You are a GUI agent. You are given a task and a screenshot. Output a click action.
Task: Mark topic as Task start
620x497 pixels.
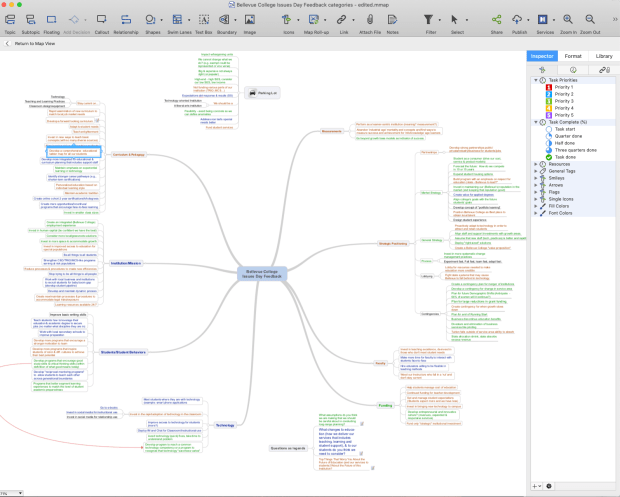point(561,129)
